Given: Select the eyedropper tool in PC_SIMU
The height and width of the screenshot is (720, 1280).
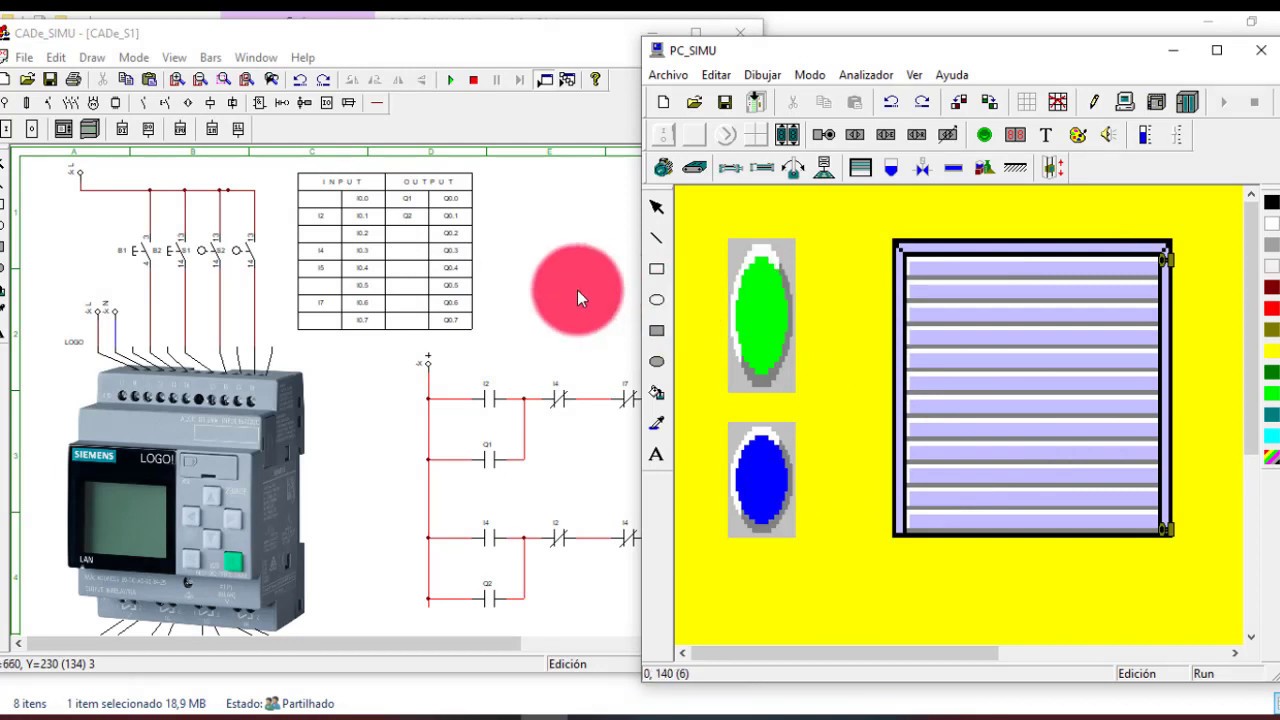Looking at the screenshot, I should click(656, 424).
